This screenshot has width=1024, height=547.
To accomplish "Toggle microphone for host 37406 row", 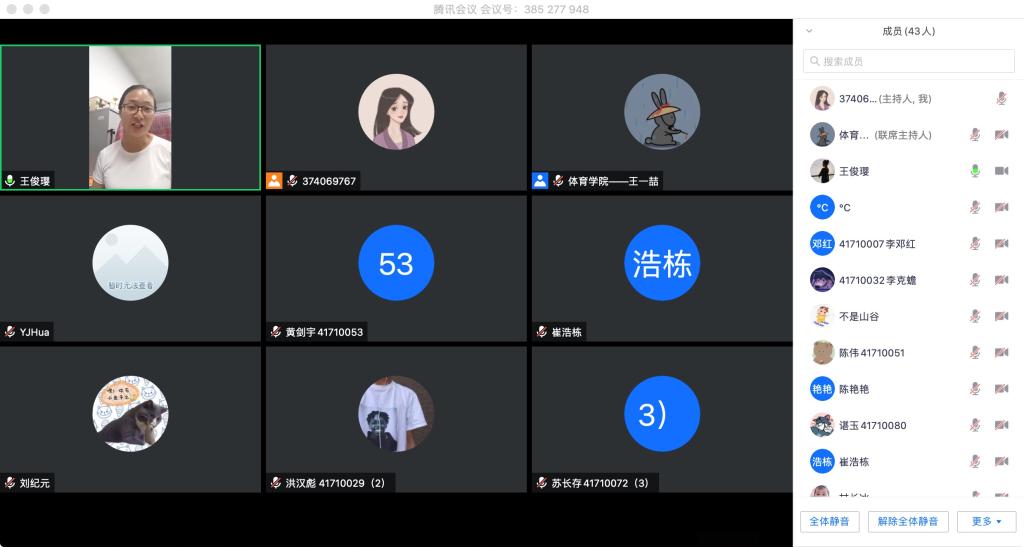I will click(1001, 99).
